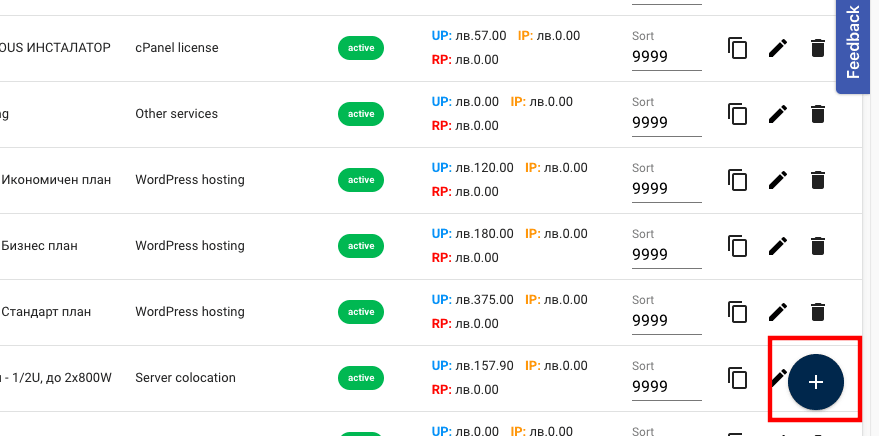Edit the cPanel license product
The image size is (879, 436).
778,48
